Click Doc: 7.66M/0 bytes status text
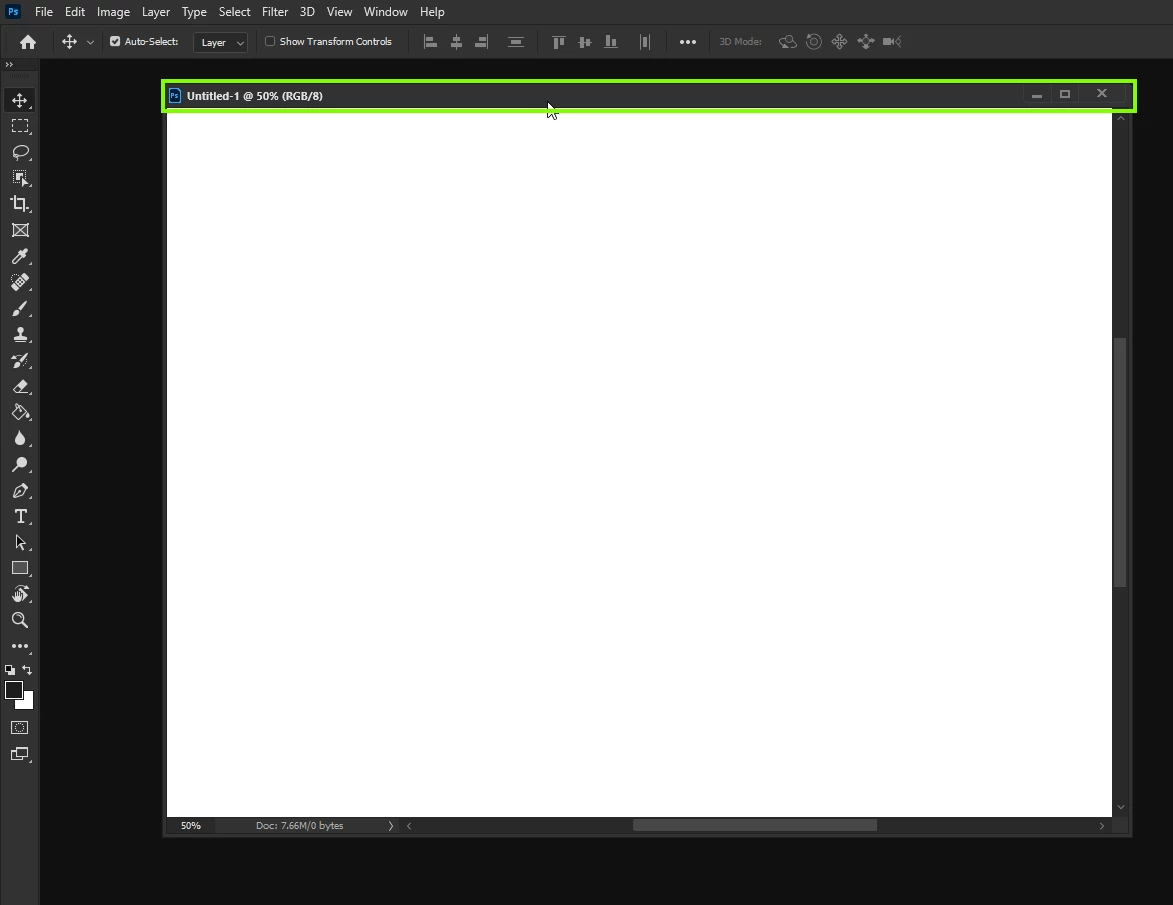The height and width of the screenshot is (905, 1173). [x=299, y=826]
